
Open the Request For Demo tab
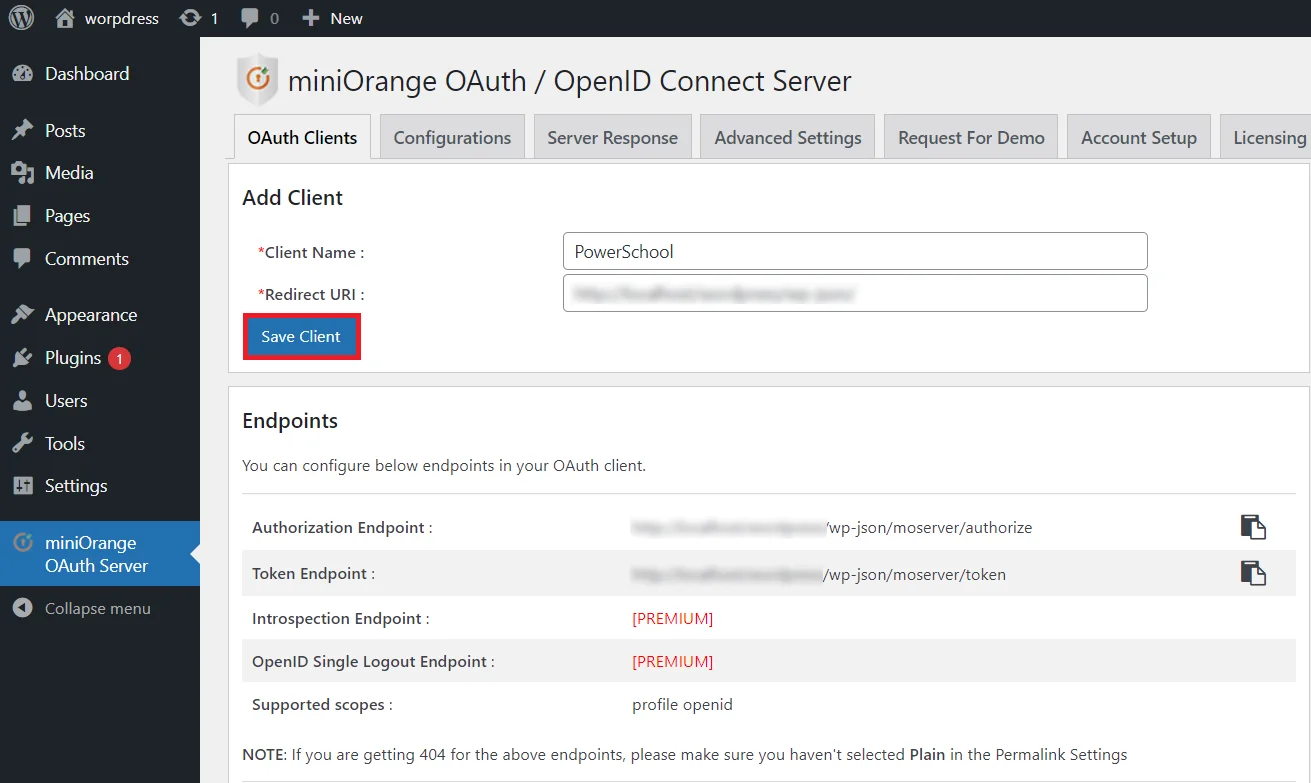[x=971, y=138]
